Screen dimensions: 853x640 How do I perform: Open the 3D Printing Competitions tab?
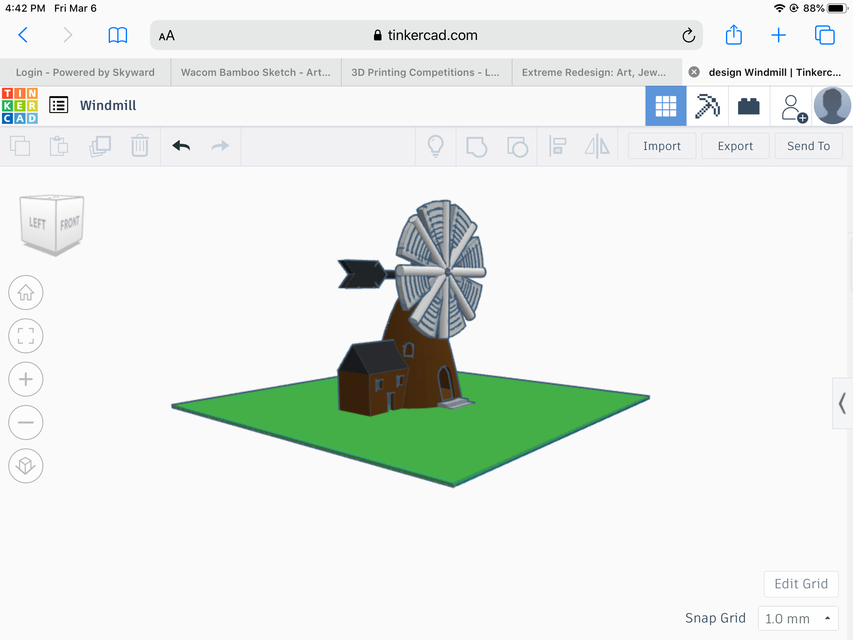tap(425, 72)
